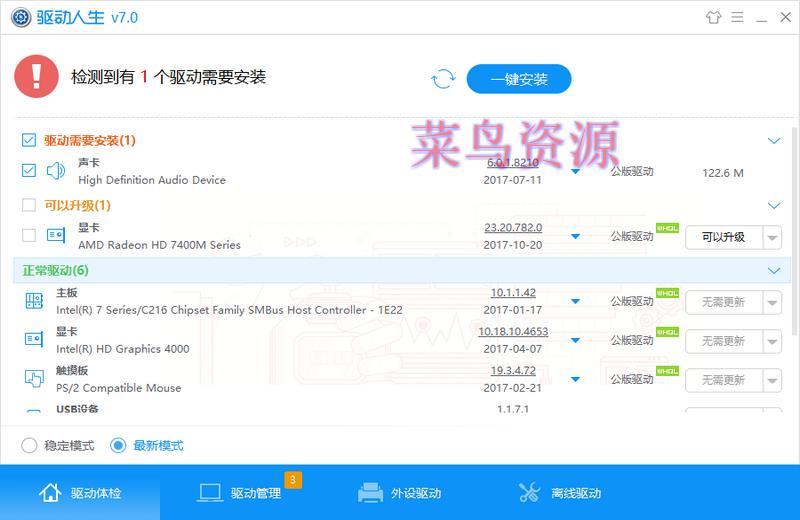Select the 最新模式 radio button
The image size is (800, 520).
click(x=118, y=445)
